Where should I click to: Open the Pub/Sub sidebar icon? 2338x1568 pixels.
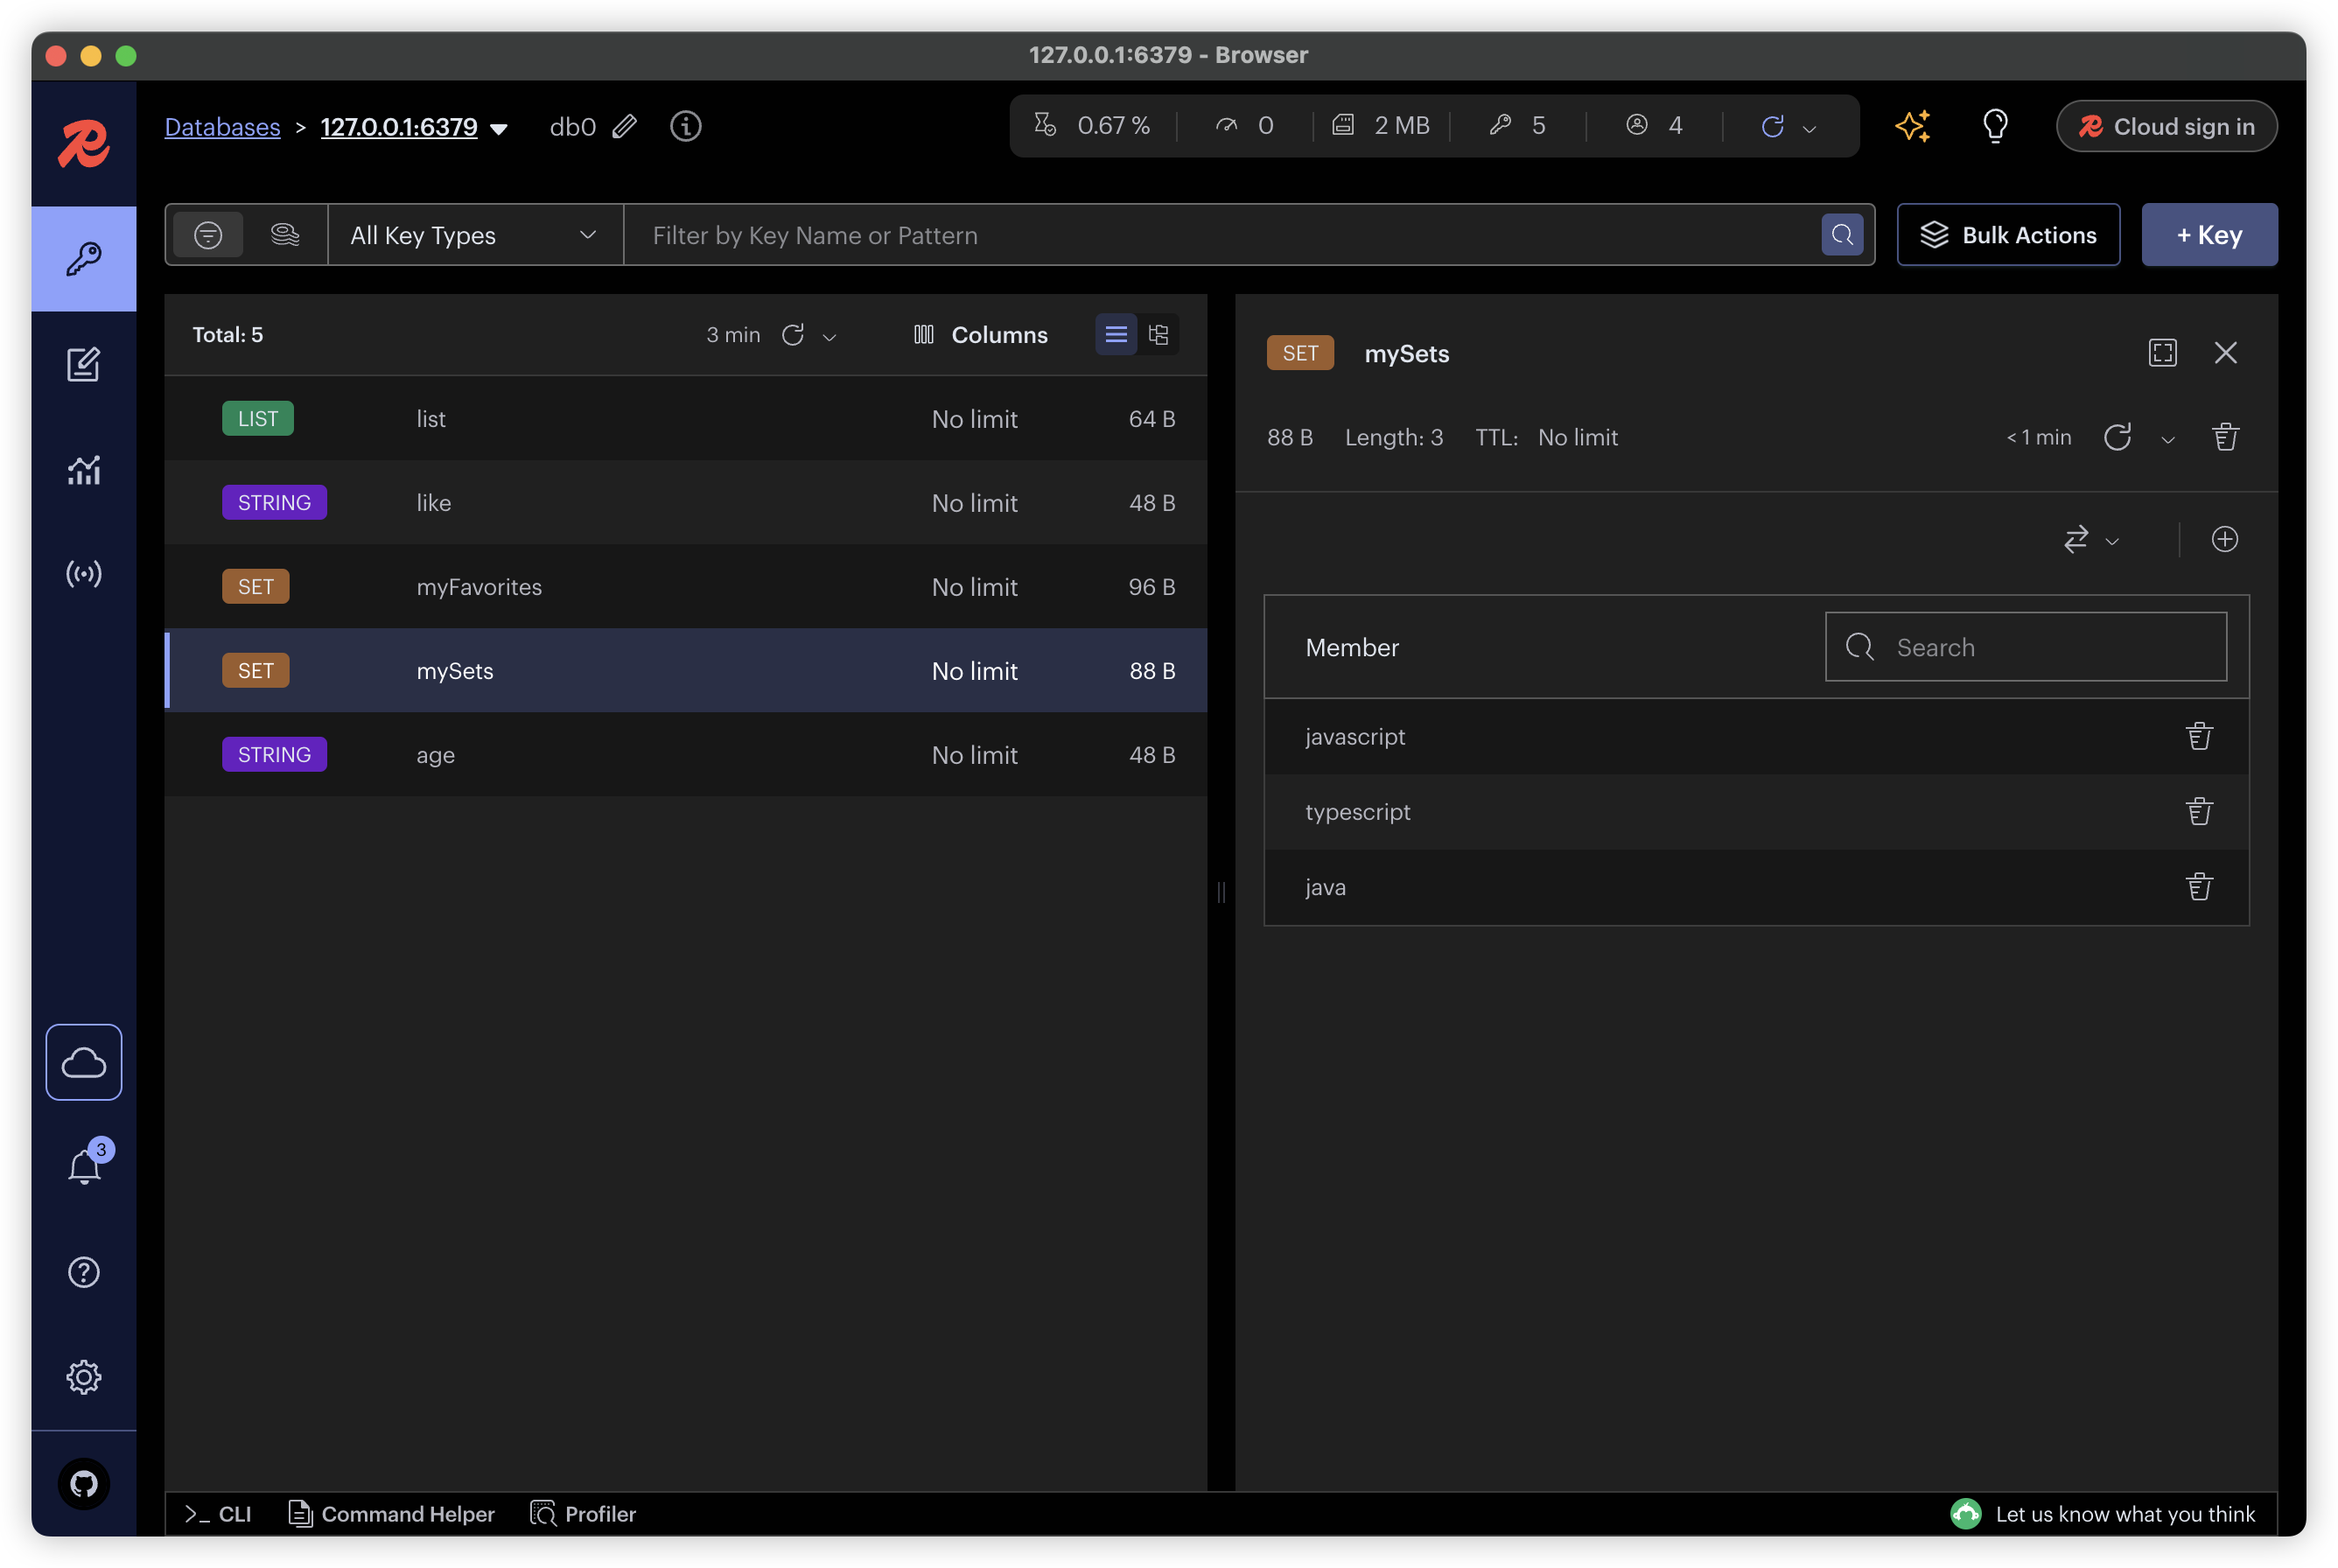tap(83, 573)
